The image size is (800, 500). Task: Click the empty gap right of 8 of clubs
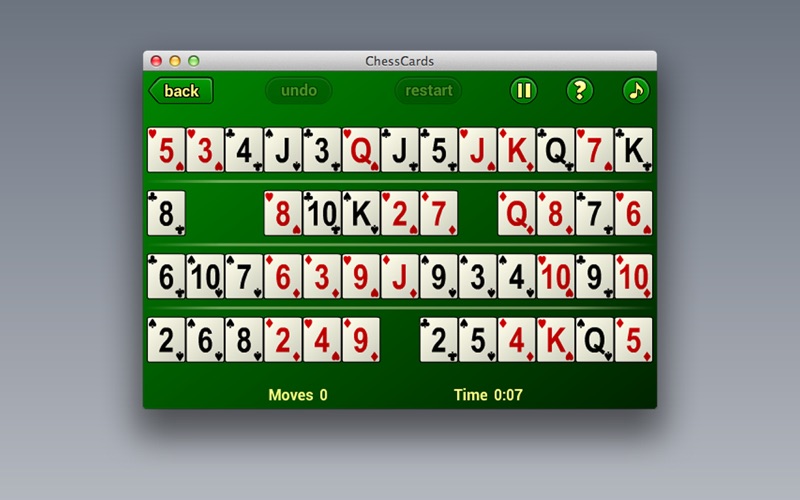(224, 213)
